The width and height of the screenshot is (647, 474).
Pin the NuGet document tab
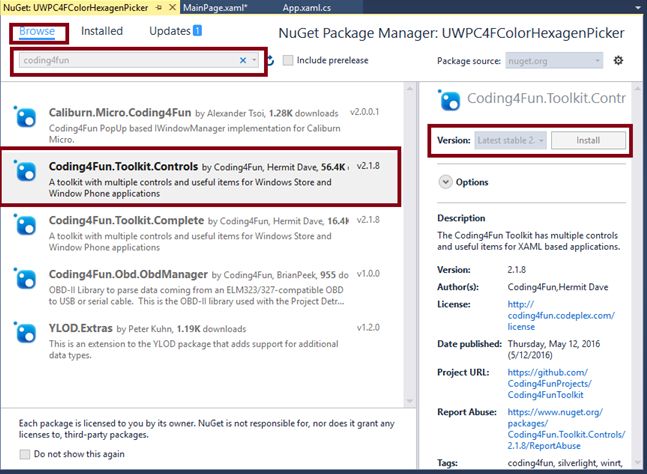click(159, 7)
